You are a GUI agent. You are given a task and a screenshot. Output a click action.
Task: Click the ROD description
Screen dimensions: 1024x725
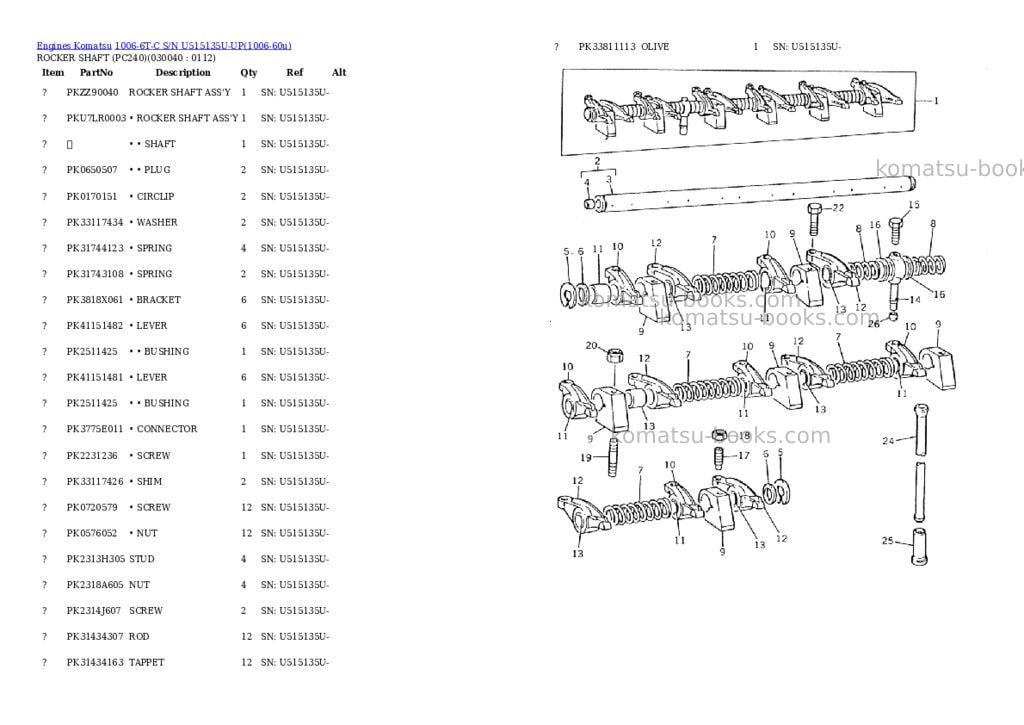(x=139, y=637)
